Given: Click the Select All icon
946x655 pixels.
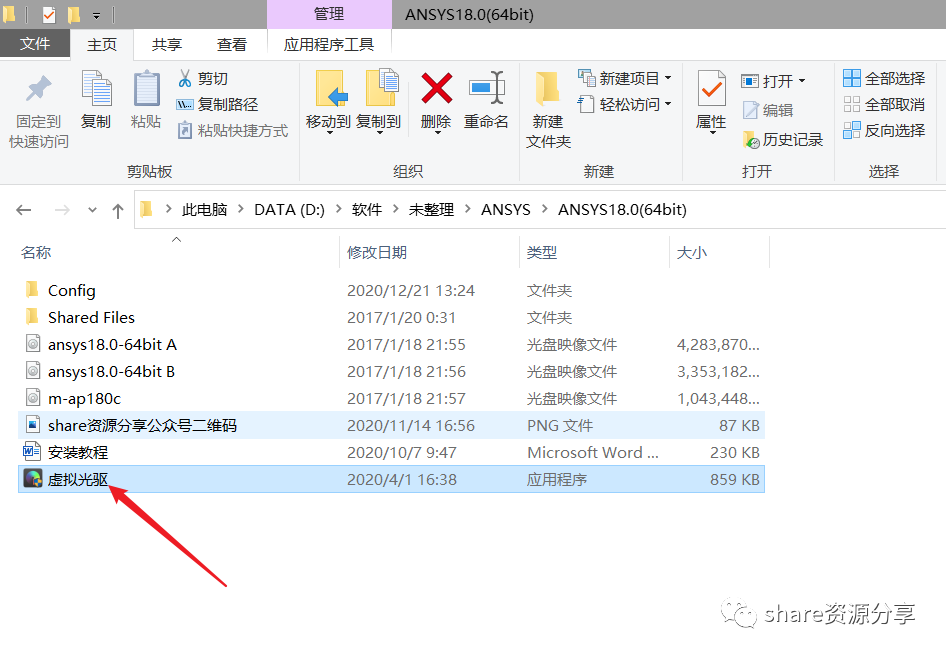Looking at the screenshot, I should coord(852,78).
